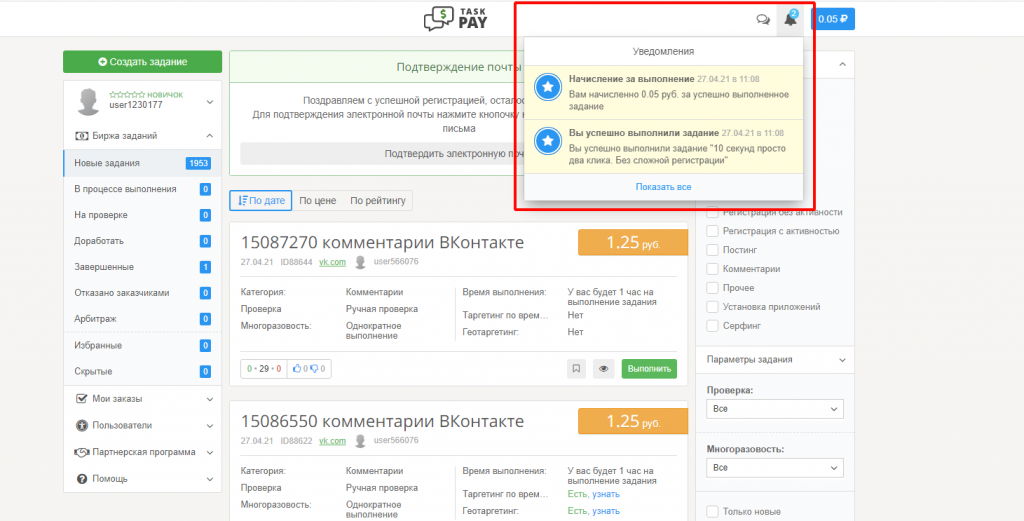1024x521 pixels.
Task: Click Выполнить button for task 15087270
Action: pos(649,369)
